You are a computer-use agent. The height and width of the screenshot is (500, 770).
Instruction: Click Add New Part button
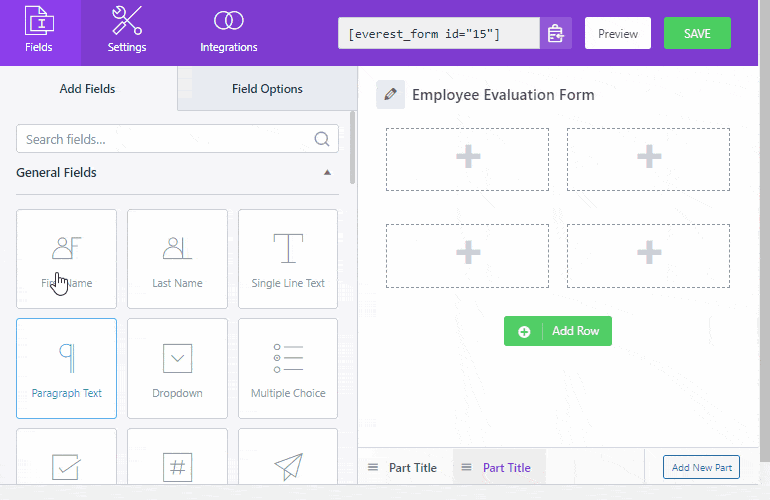pos(701,467)
